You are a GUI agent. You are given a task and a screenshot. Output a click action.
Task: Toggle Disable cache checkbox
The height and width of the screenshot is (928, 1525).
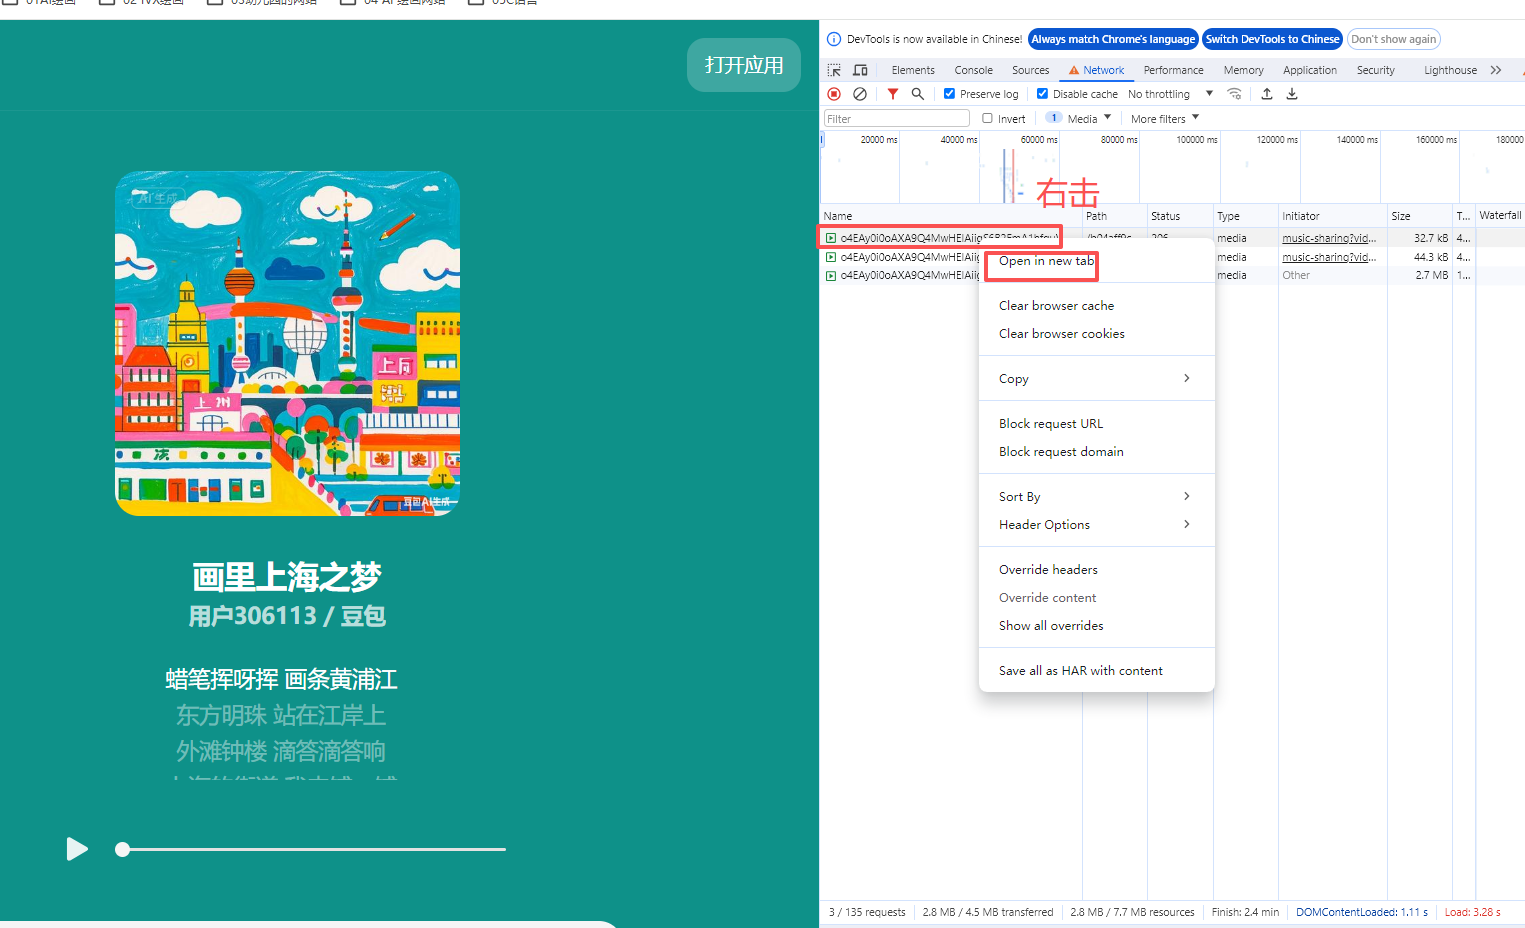click(x=1043, y=94)
